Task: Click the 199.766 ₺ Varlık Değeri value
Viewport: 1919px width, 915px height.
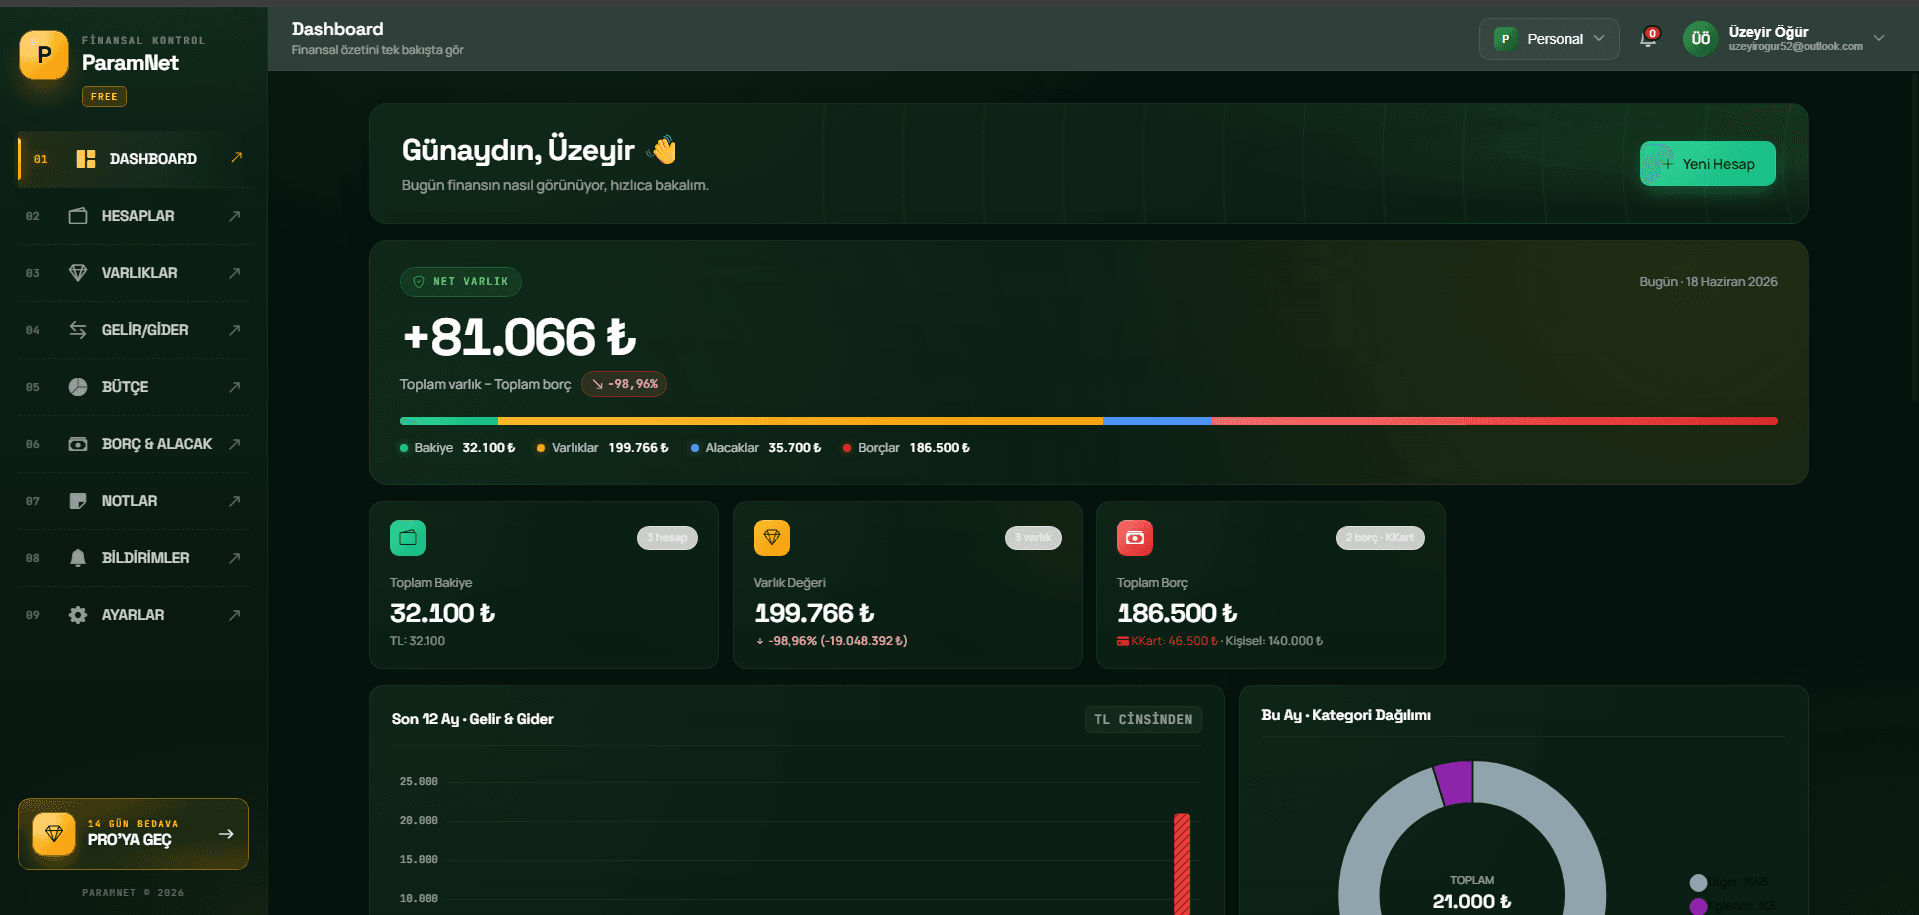Action: pos(814,613)
